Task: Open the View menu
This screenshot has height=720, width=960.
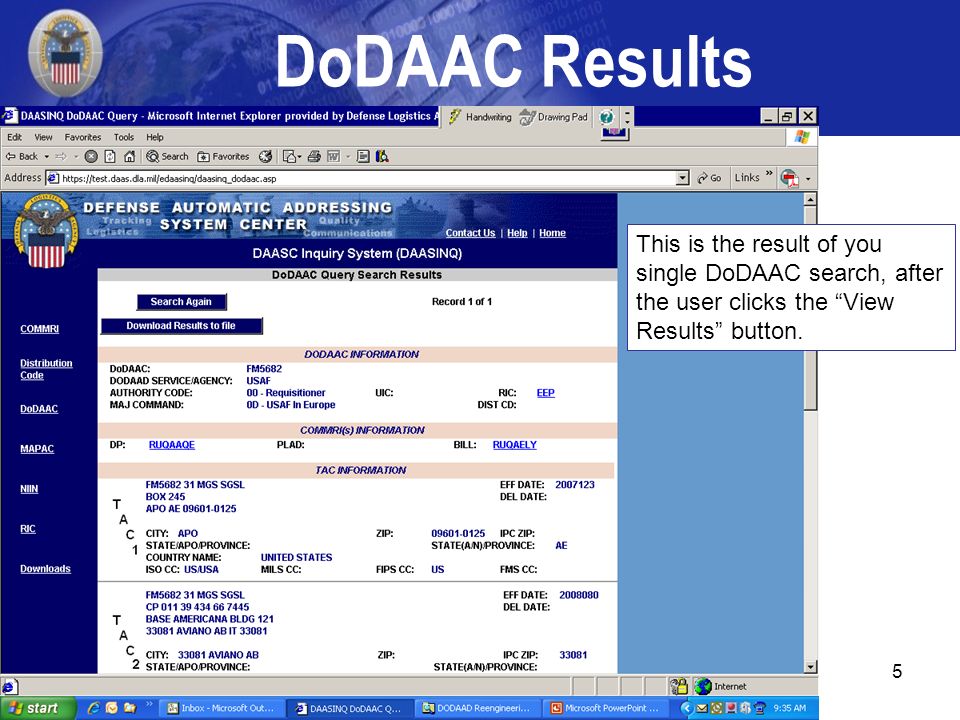Action: coord(43,137)
